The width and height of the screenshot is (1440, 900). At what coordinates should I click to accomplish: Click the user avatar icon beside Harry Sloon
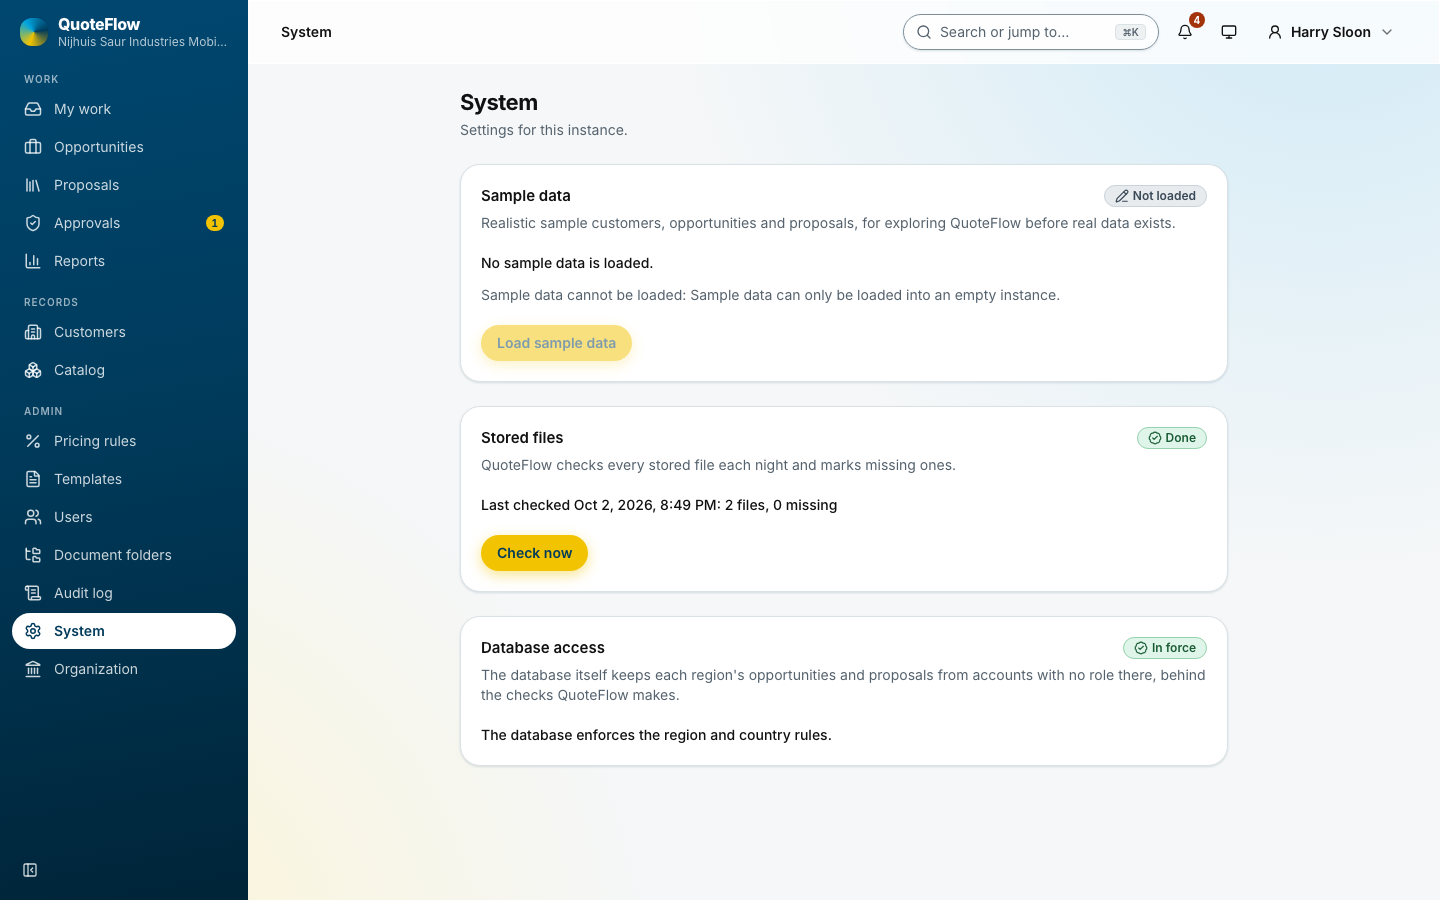click(1275, 32)
